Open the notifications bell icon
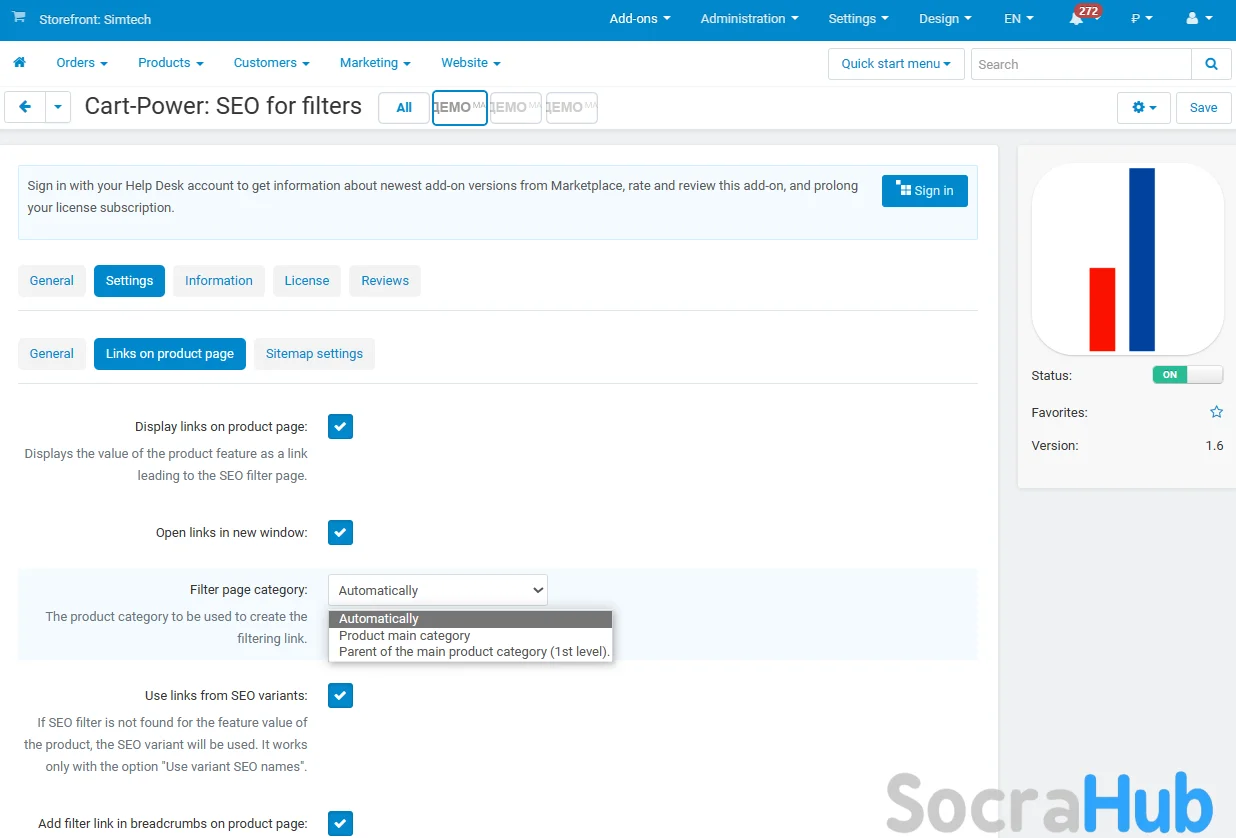The width and height of the screenshot is (1236, 838). [x=1076, y=19]
